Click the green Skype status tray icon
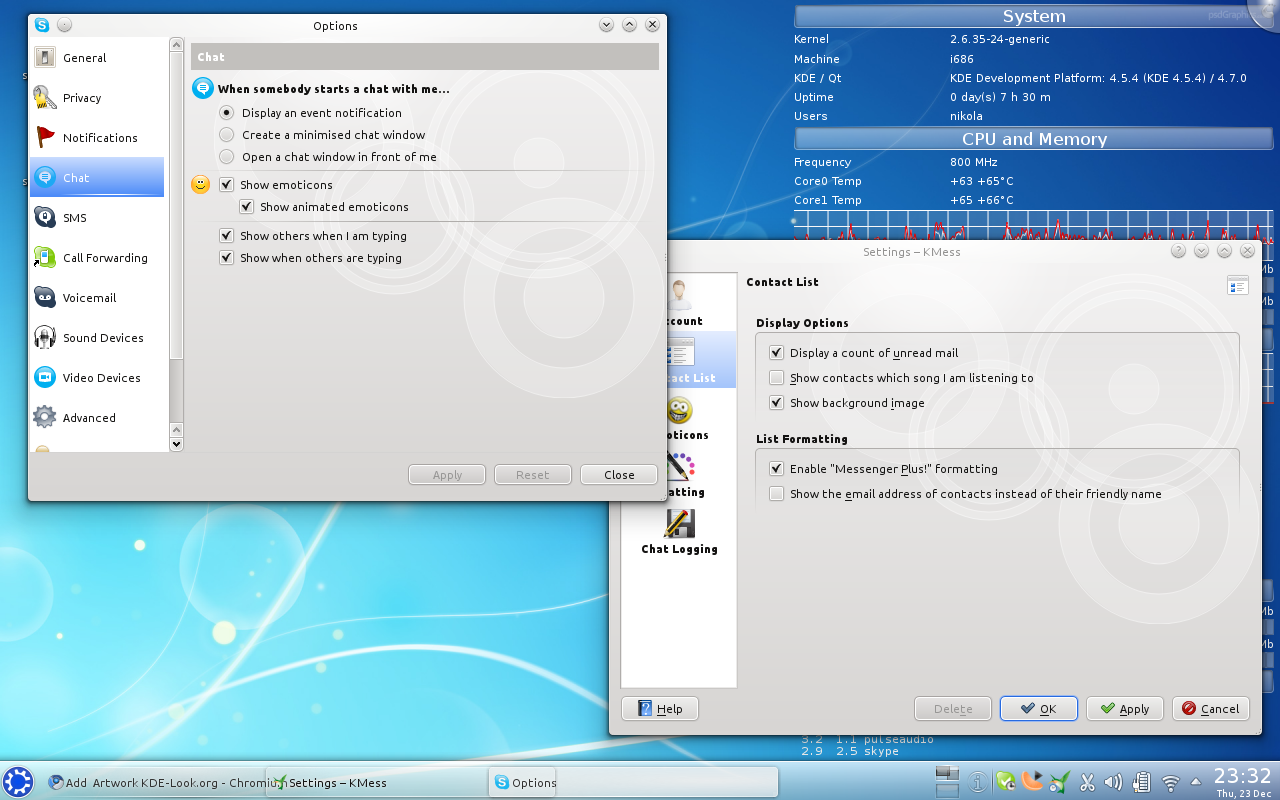 pos(1006,782)
